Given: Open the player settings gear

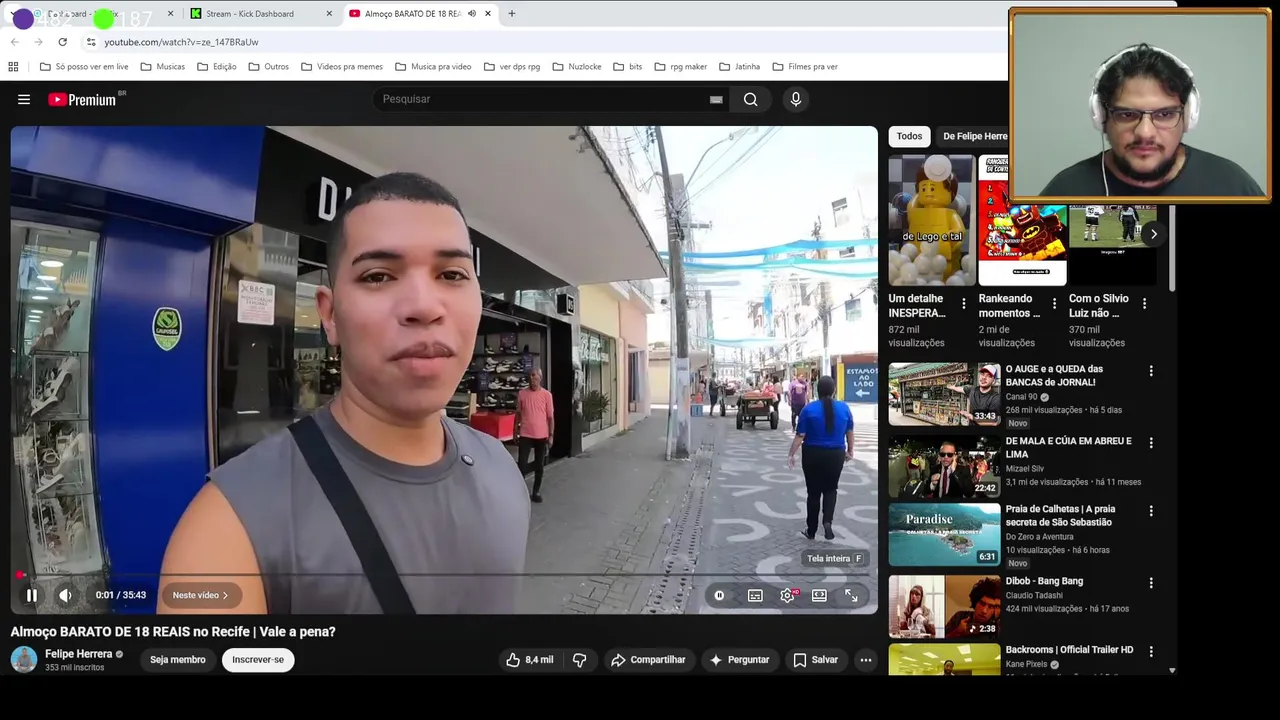Looking at the screenshot, I should (788, 595).
